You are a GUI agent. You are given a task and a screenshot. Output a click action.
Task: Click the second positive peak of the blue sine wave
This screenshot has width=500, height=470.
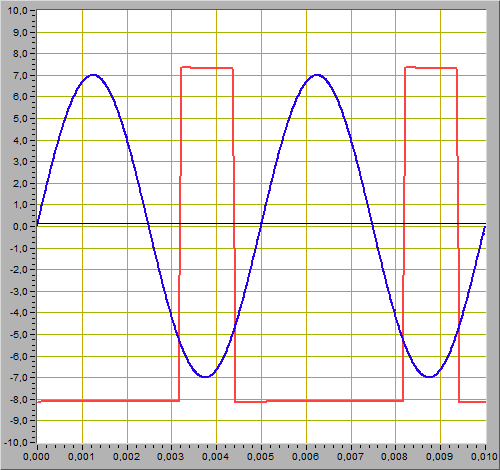(317, 75)
